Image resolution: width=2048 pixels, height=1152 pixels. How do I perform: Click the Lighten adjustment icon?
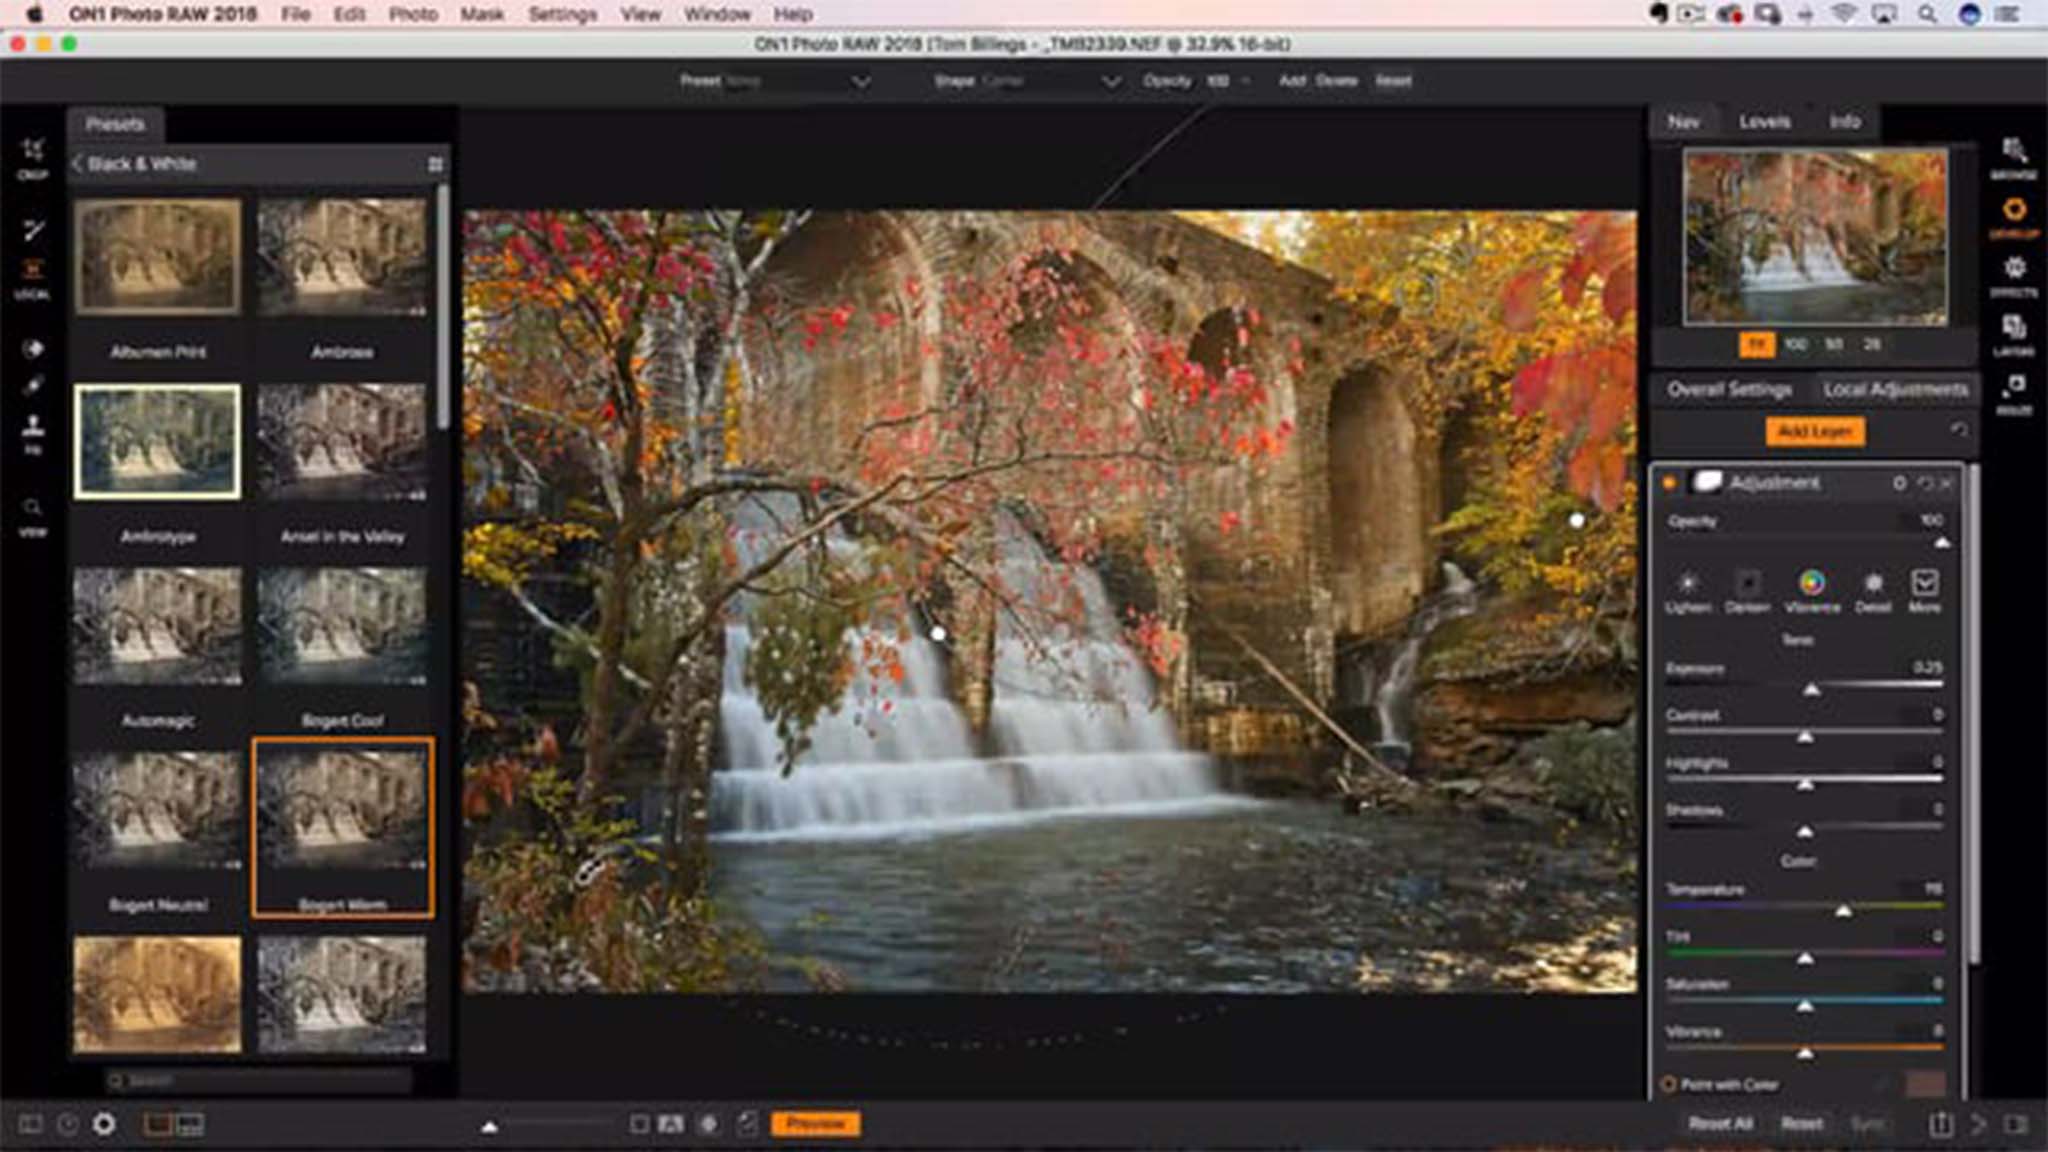pyautogui.click(x=1687, y=584)
